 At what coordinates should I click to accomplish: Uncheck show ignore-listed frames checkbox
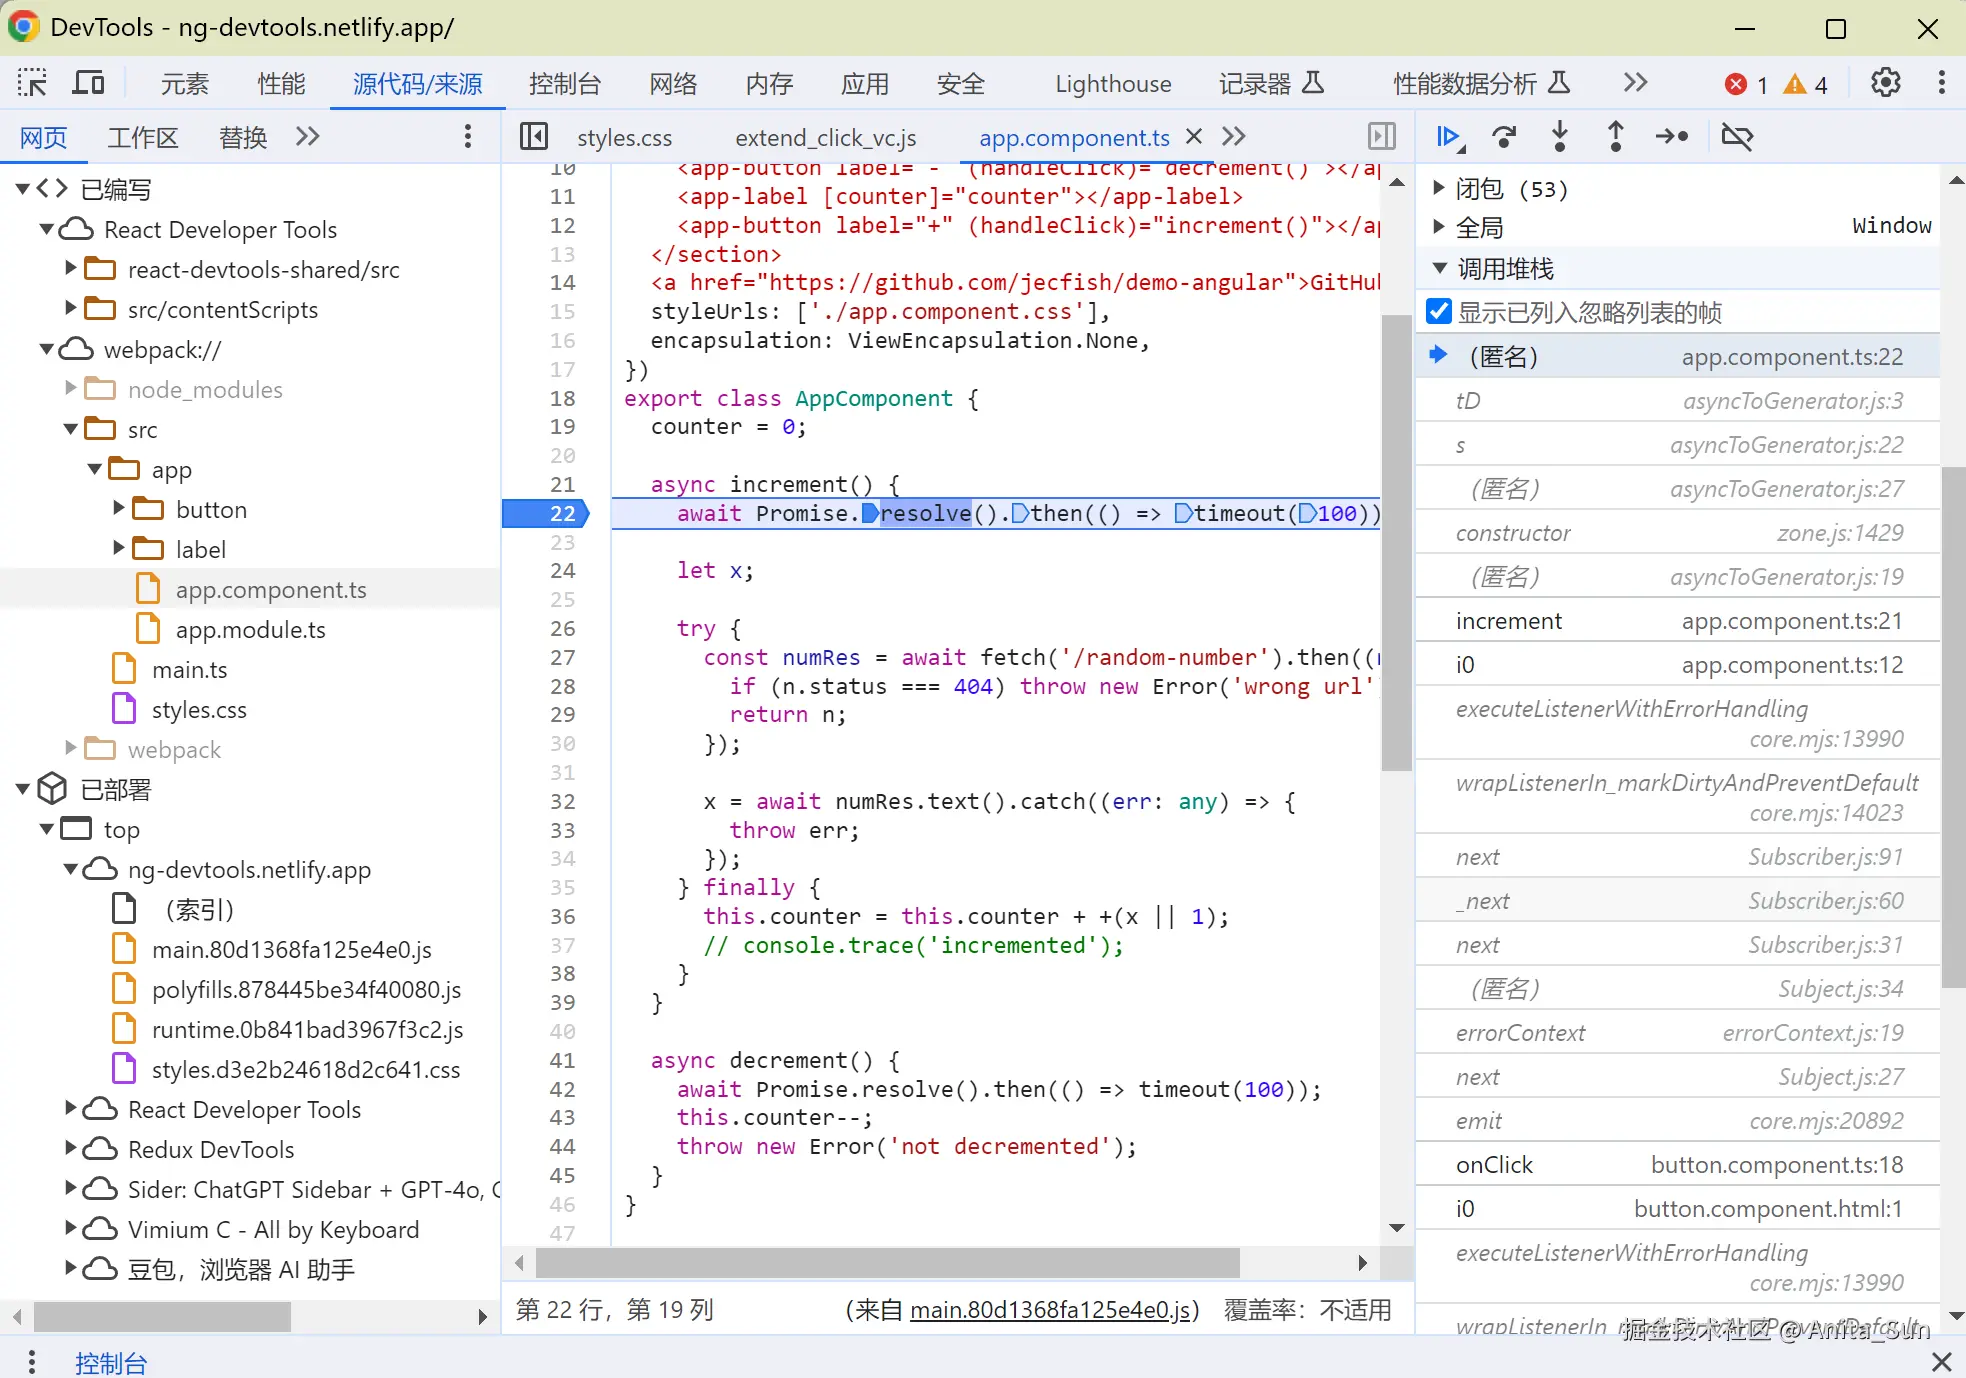pos(1439,312)
